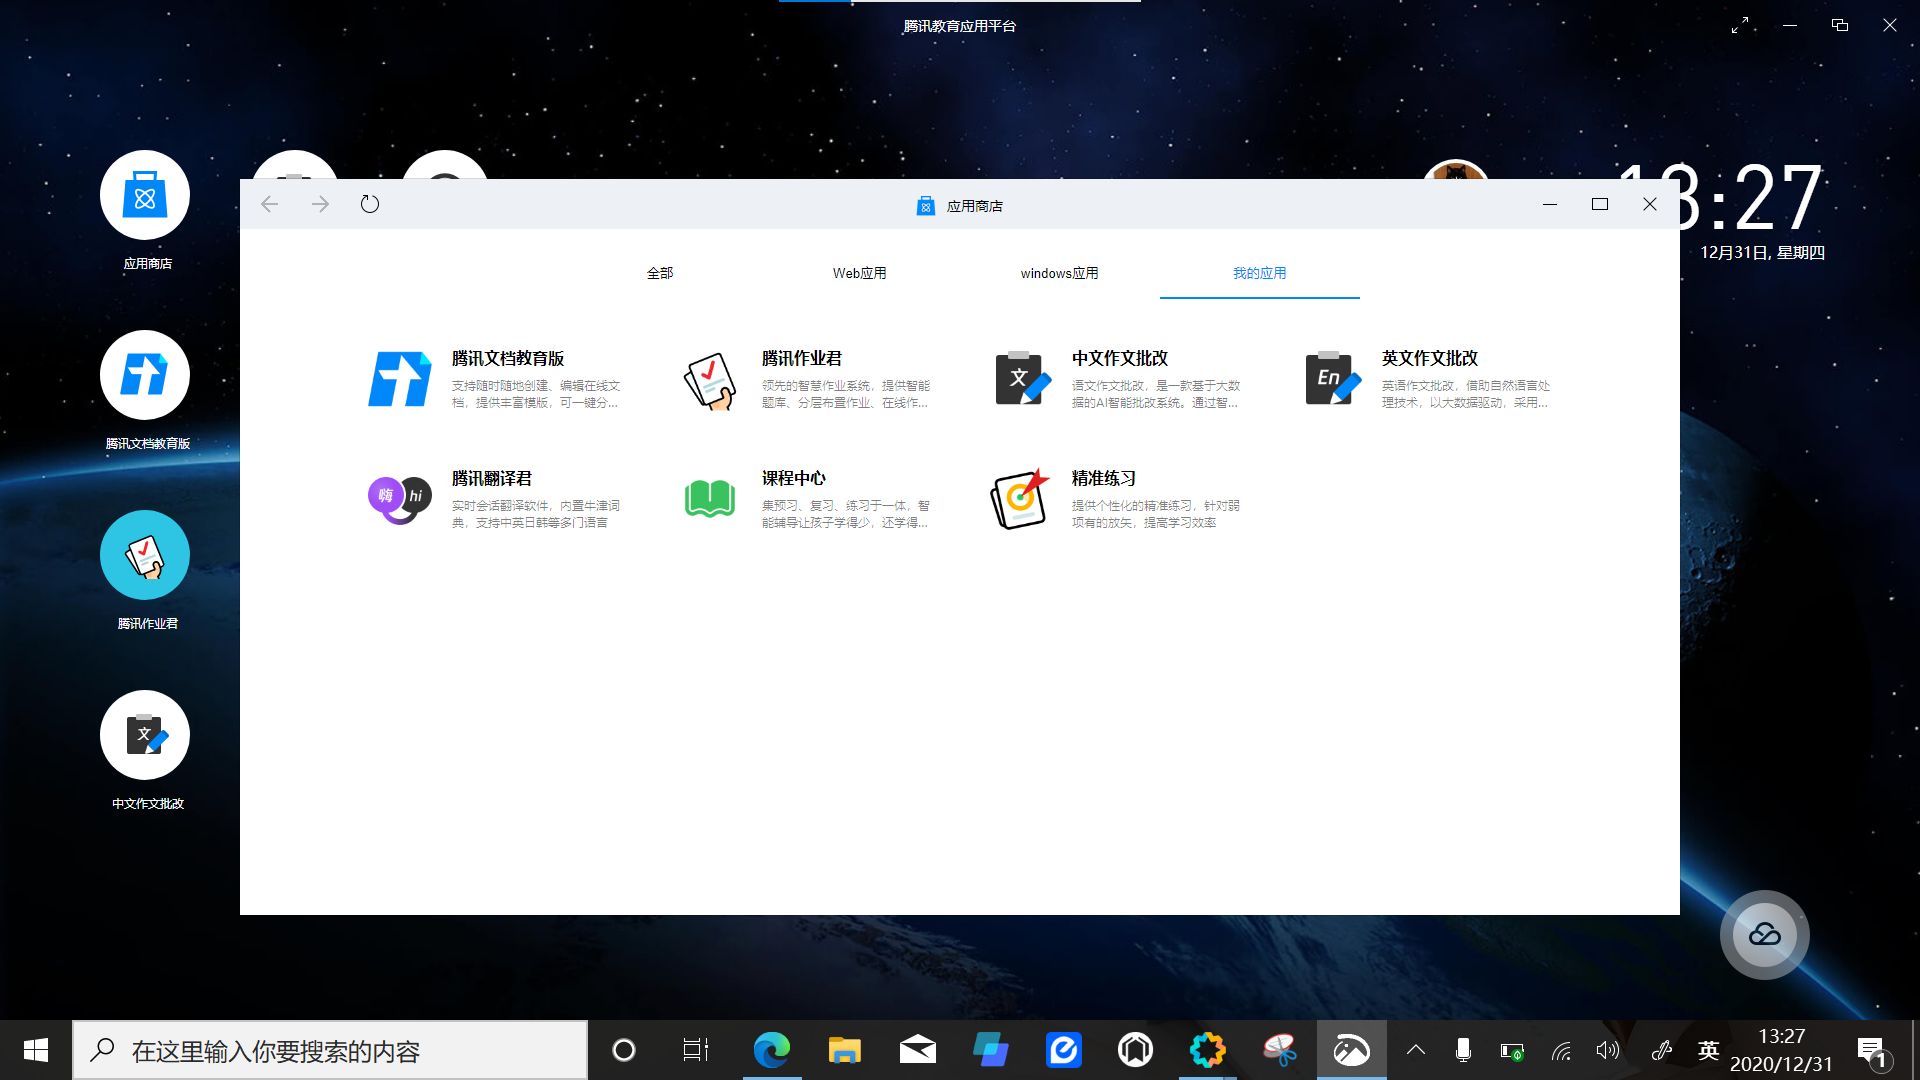Click 精准练习 title text
Screen dimensions: 1920x1080
pyautogui.click(x=1104, y=478)
